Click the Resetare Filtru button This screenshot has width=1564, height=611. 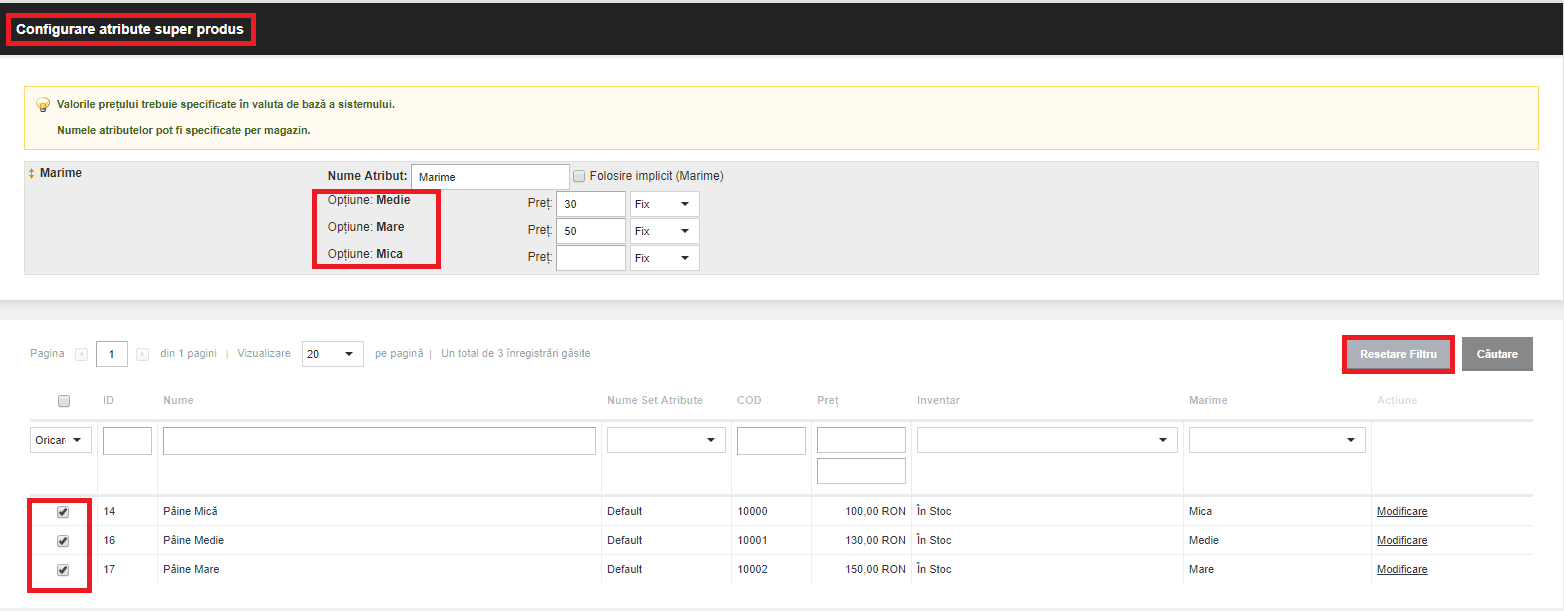coord(1398,354)
